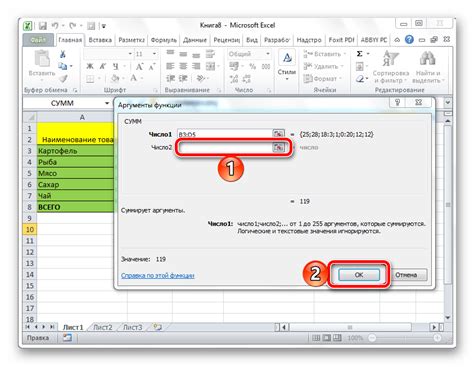The image size is (474, 367).
Task: Open Найти и выделить binoculars menu
Action: (x=428, y=66)
